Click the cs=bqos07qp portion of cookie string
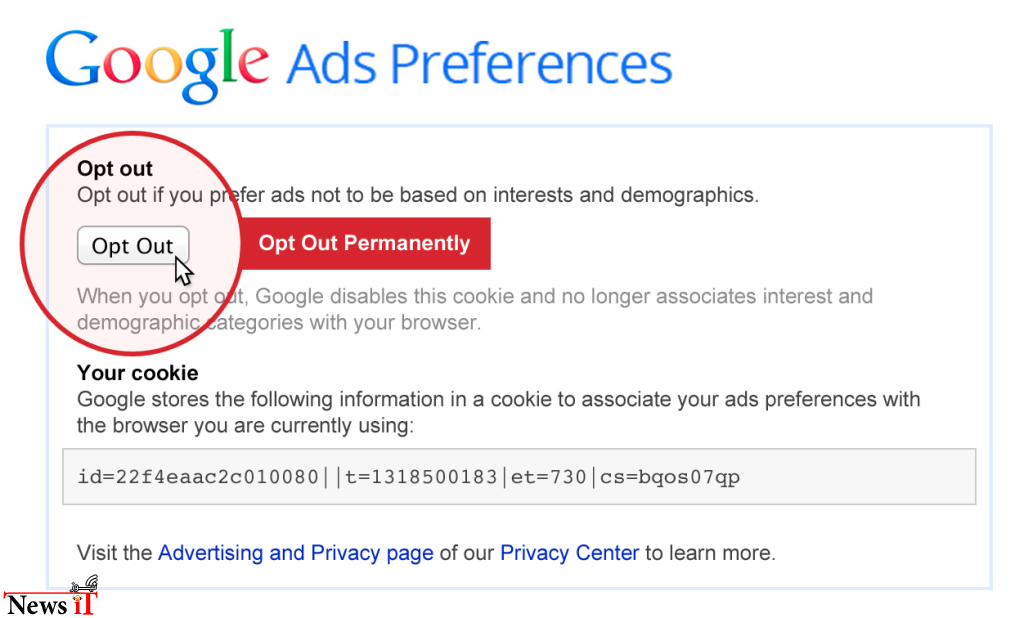This screenshot has width=1024, height=618. click(x=670, y=478)
